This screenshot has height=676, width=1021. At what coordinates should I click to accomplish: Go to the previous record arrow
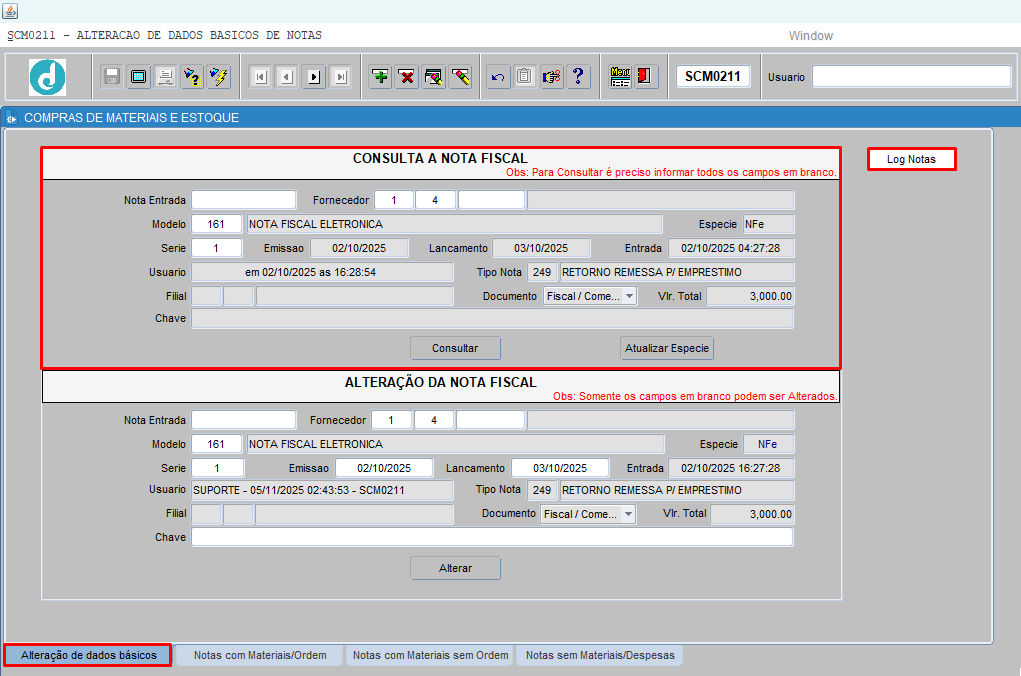[287, 77]
